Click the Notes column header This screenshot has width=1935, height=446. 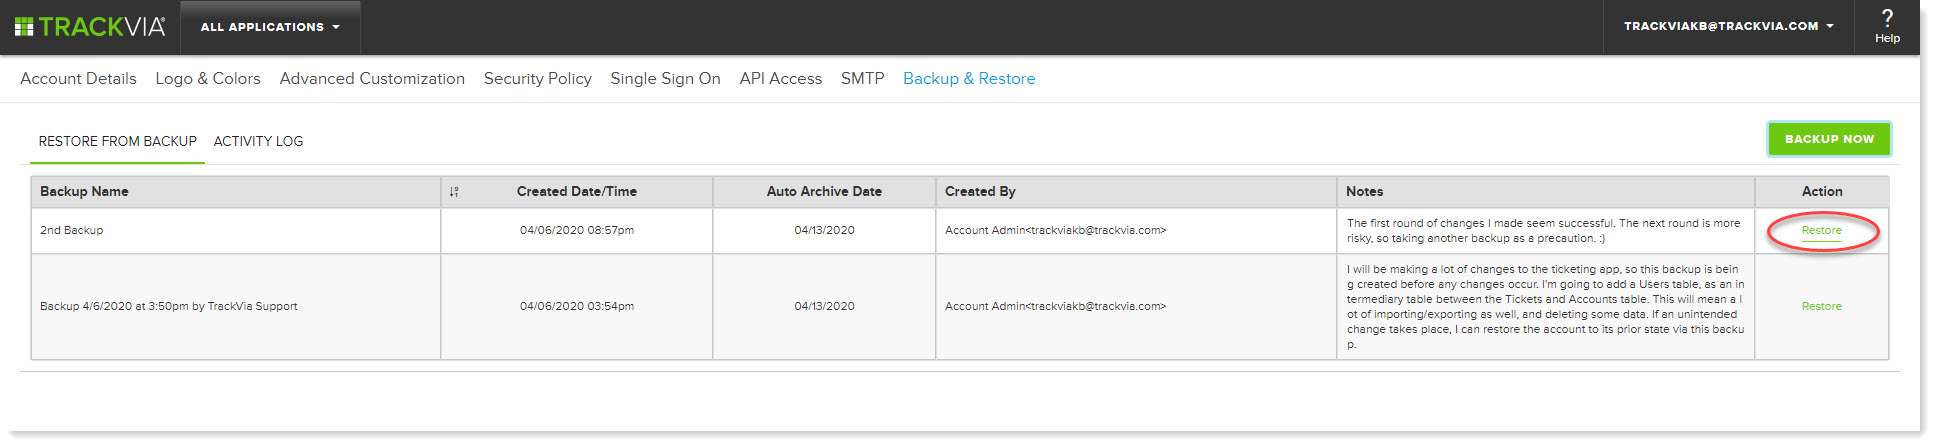point(1546,192)
